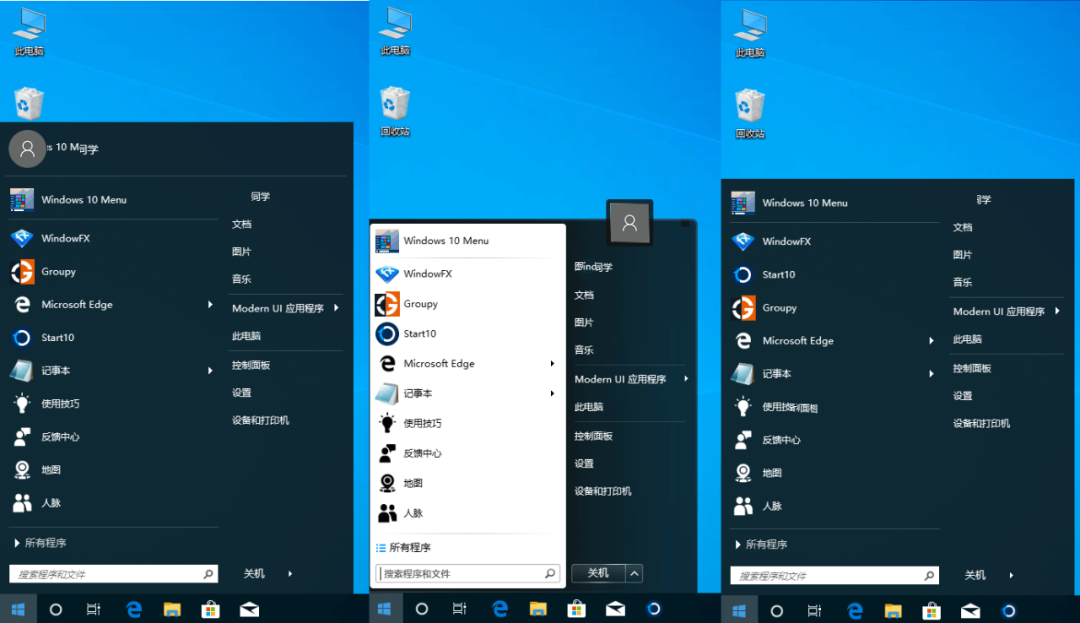Click the user picture tile in the middle start menu
This screenshot has height=623, width=1080.
[x=630, y=222]
